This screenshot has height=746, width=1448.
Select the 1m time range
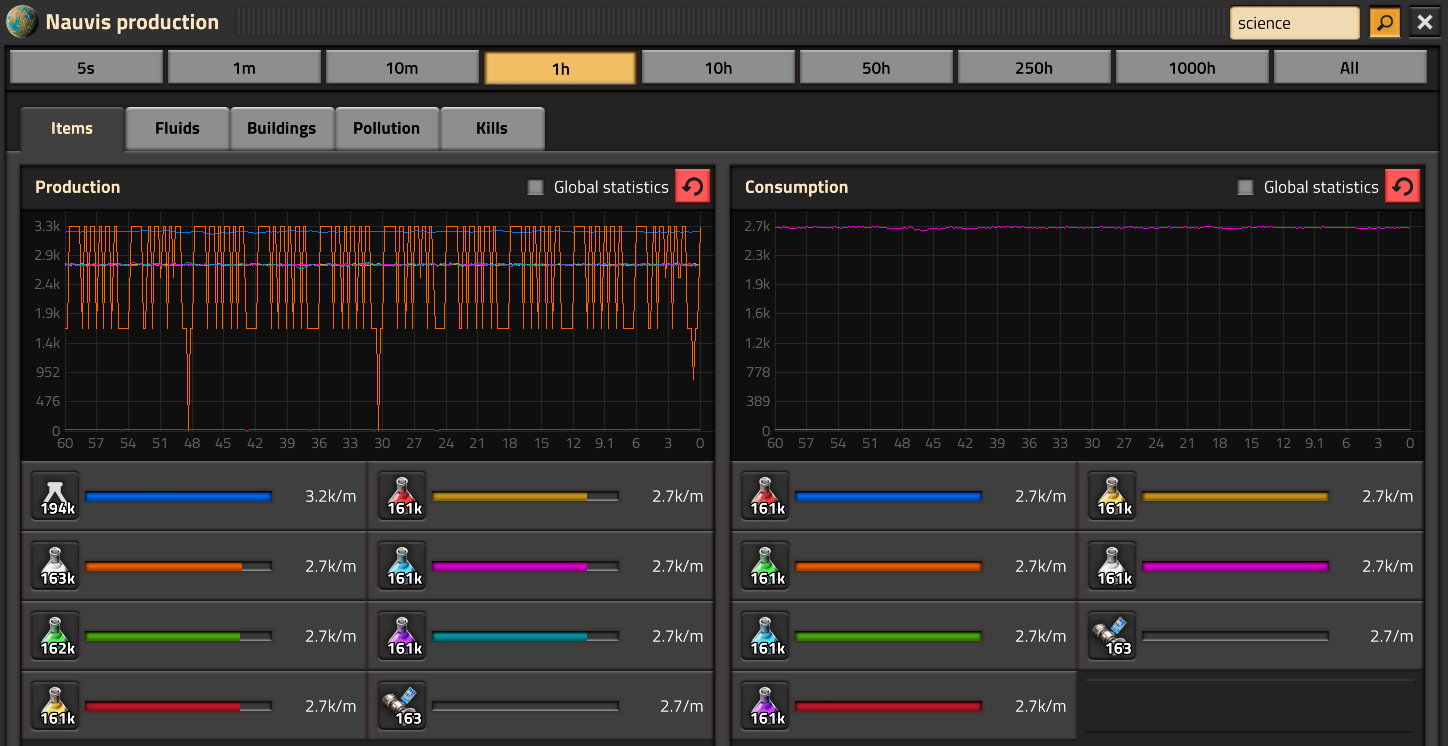tap(244, 68)
